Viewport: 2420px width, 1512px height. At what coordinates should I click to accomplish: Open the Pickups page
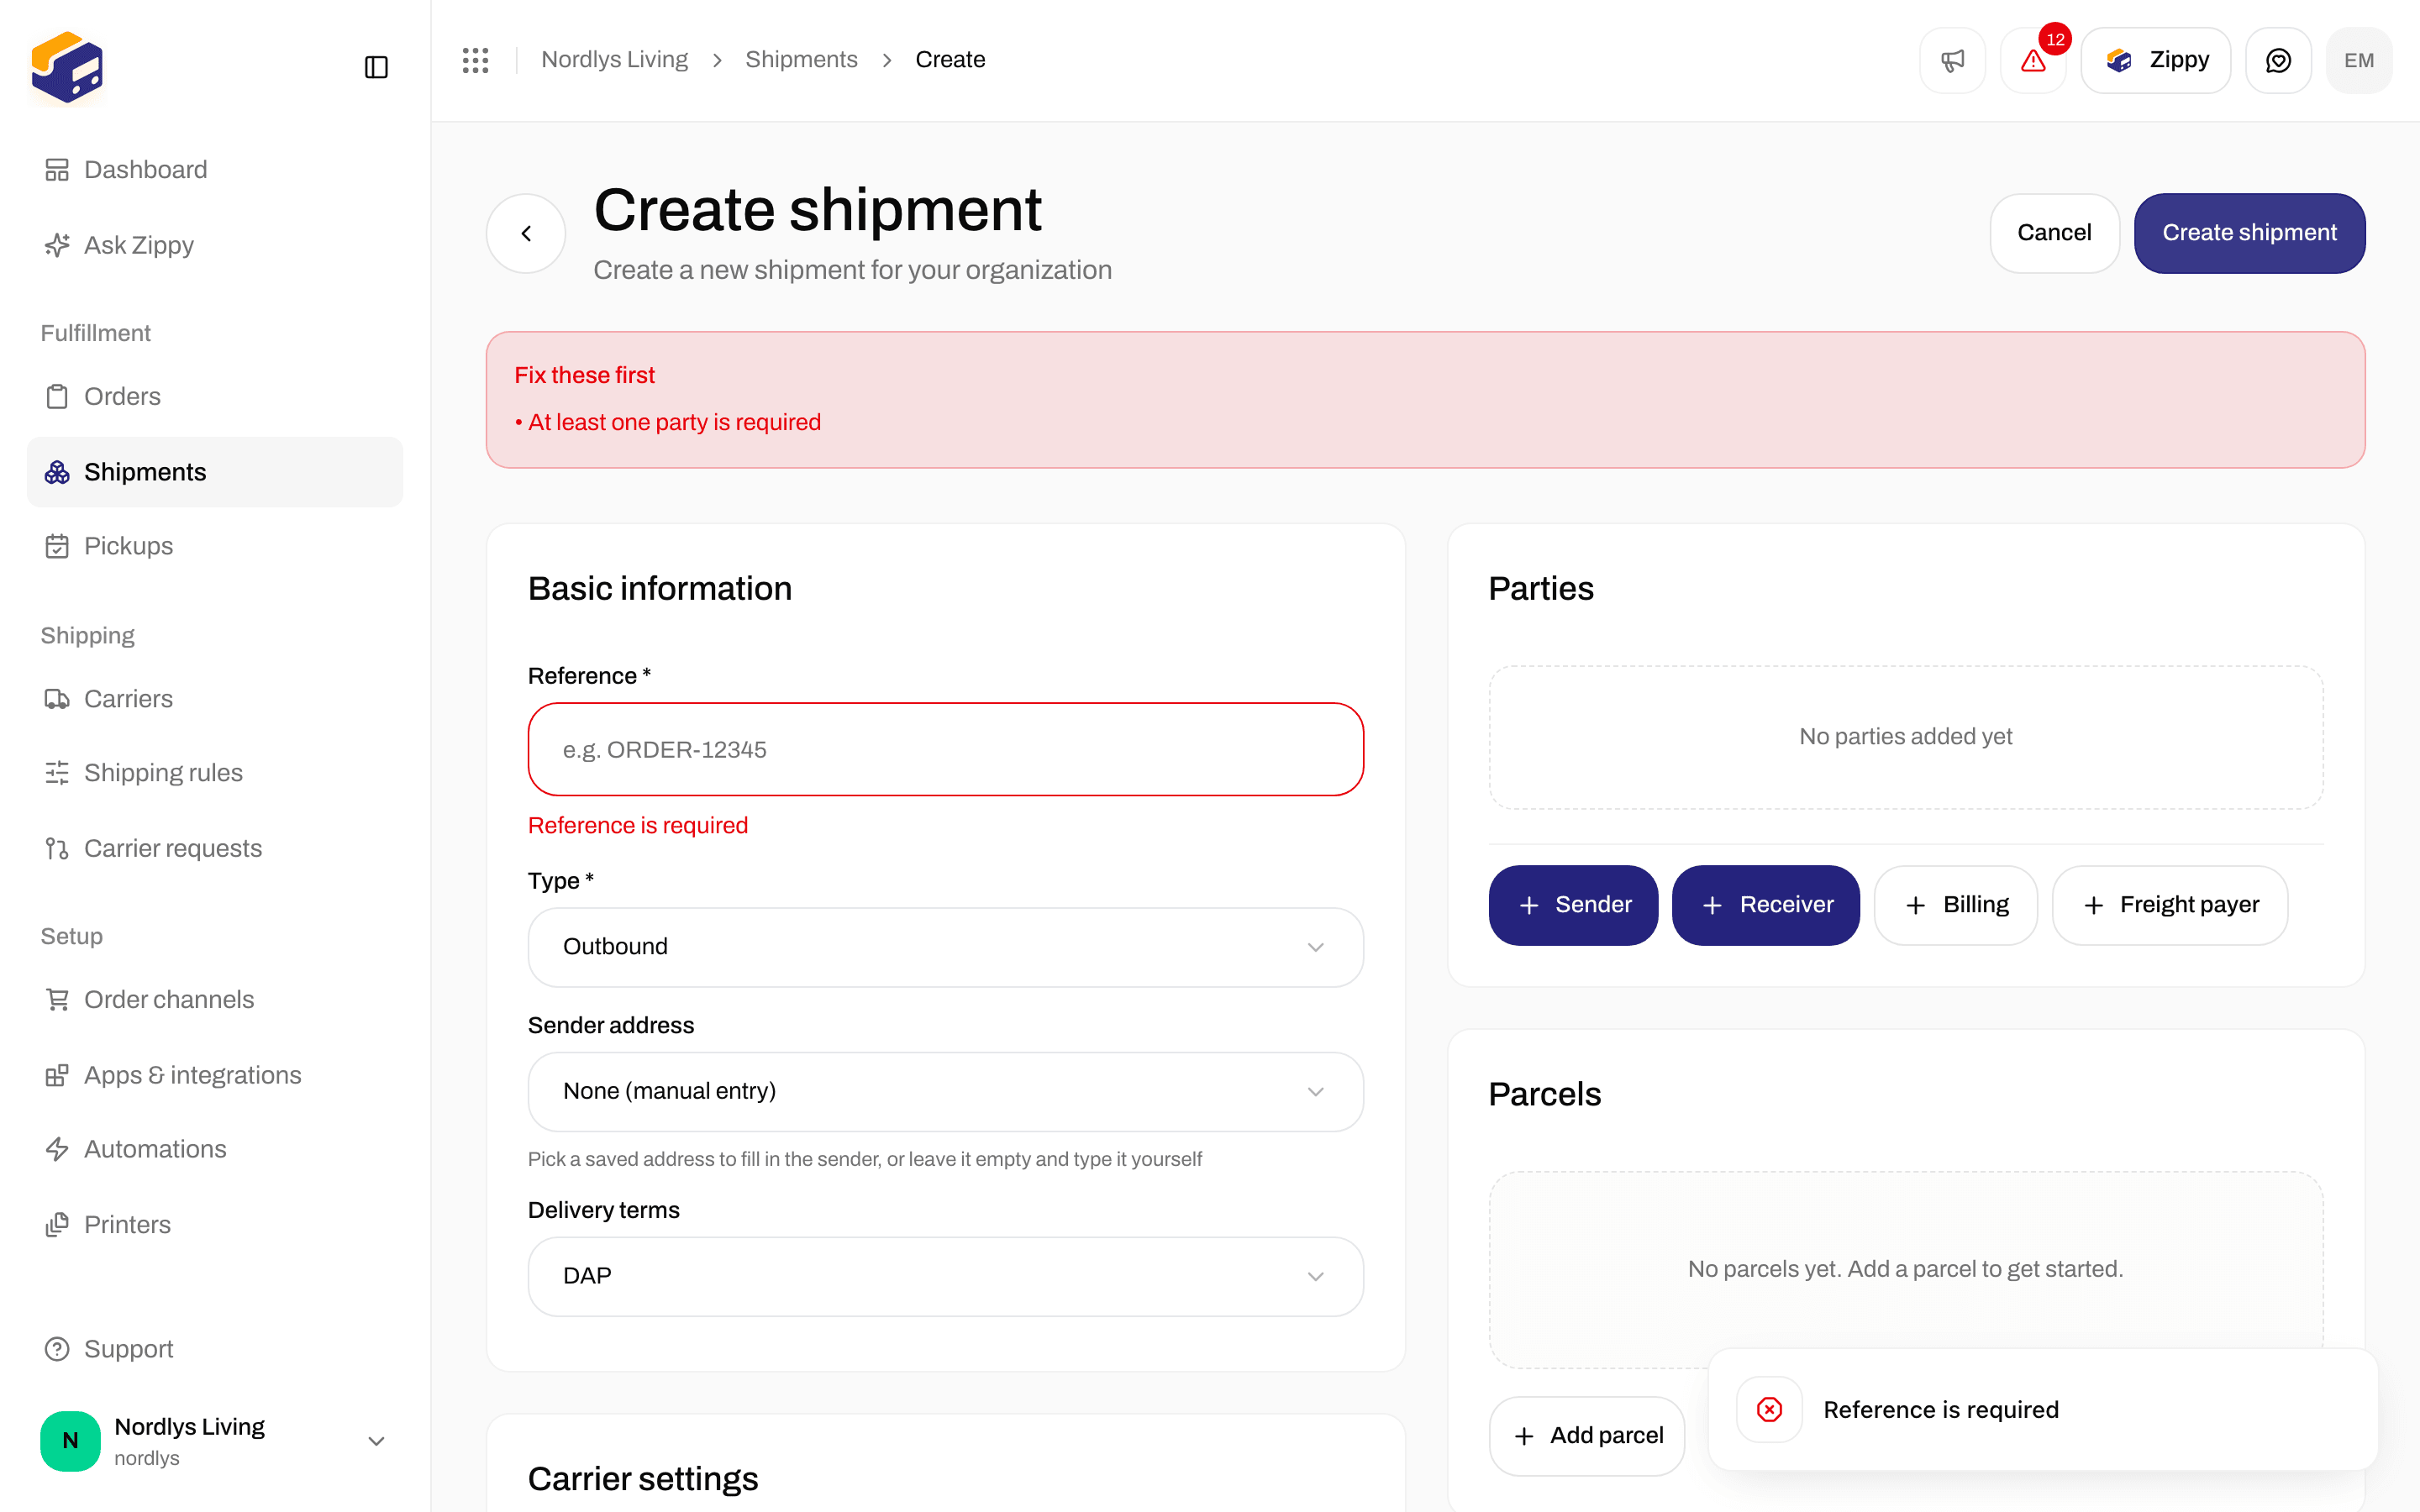[x=215, y=546]
